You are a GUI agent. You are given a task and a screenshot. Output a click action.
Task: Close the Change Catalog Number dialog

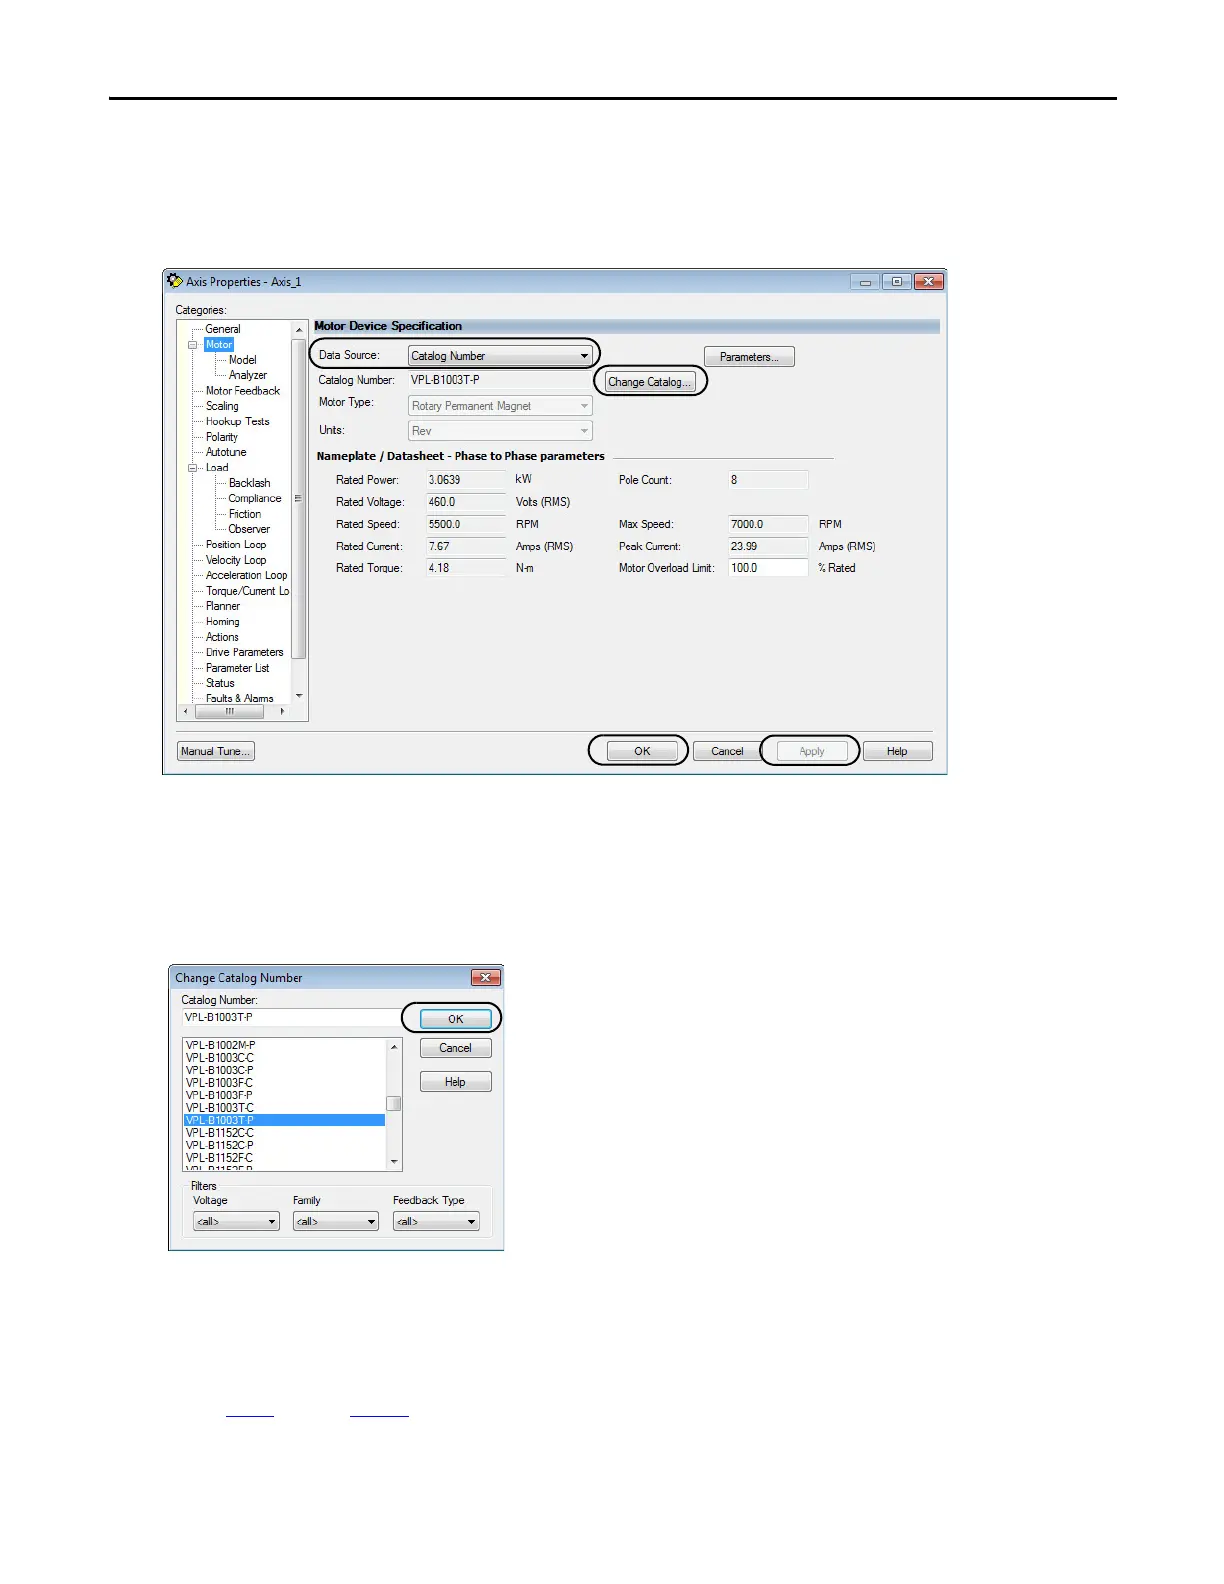pyautogui.click(x=485, y=977)
